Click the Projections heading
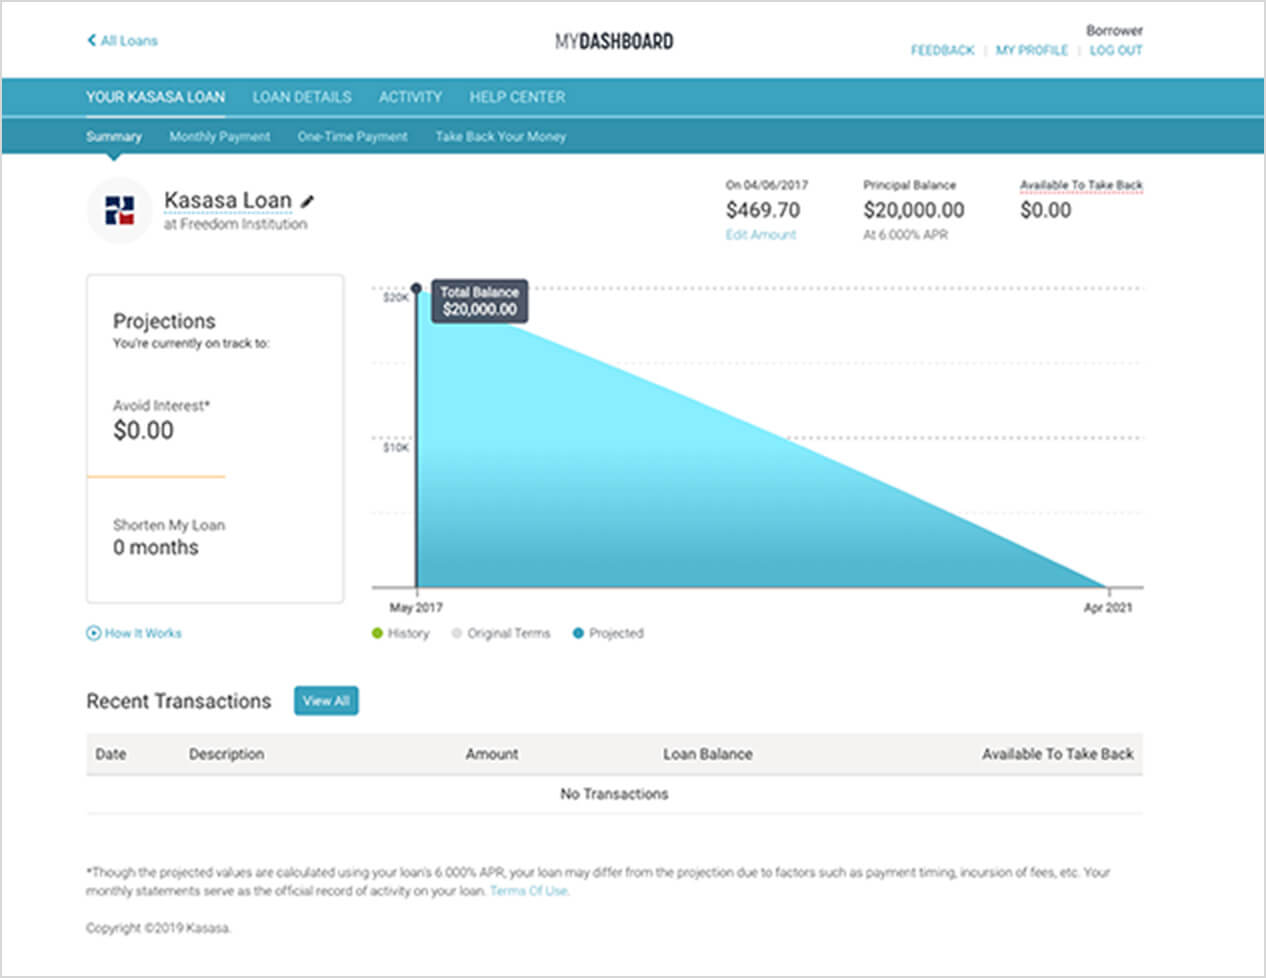The image size is (1266, 978). pos(164,321)
